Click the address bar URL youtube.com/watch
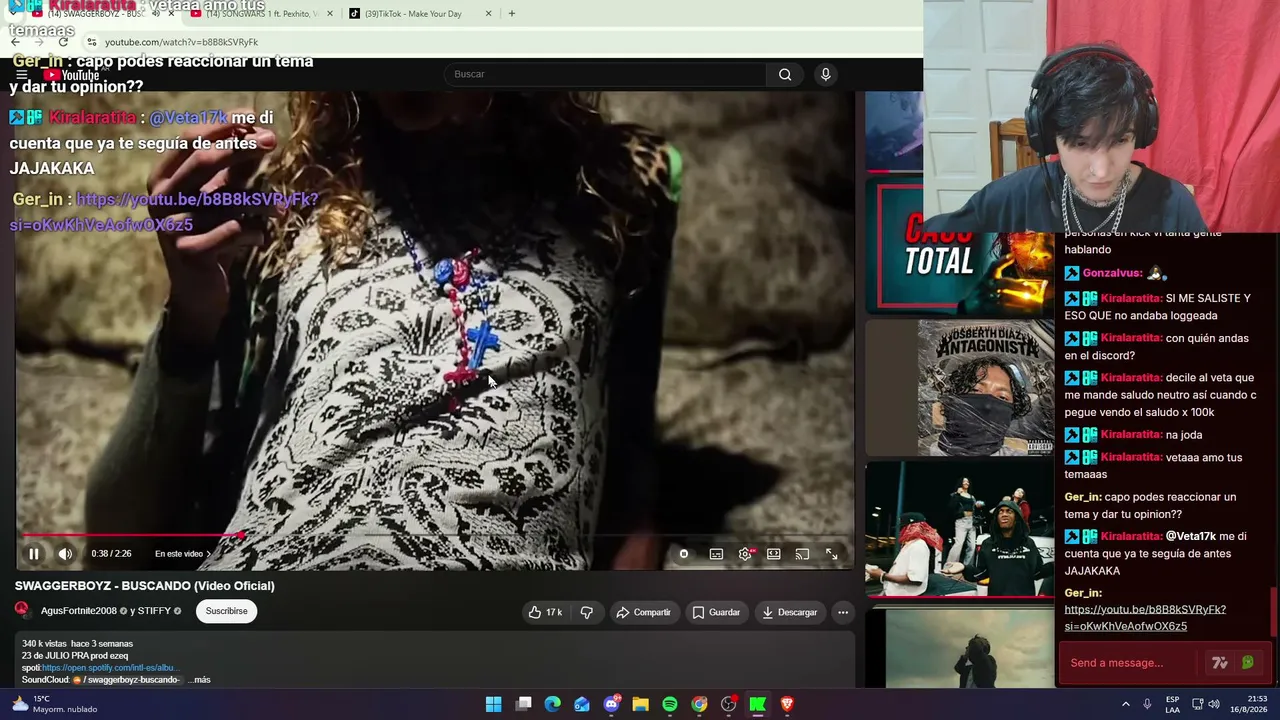The image size is (1280, 720). [x=181, y=42]
